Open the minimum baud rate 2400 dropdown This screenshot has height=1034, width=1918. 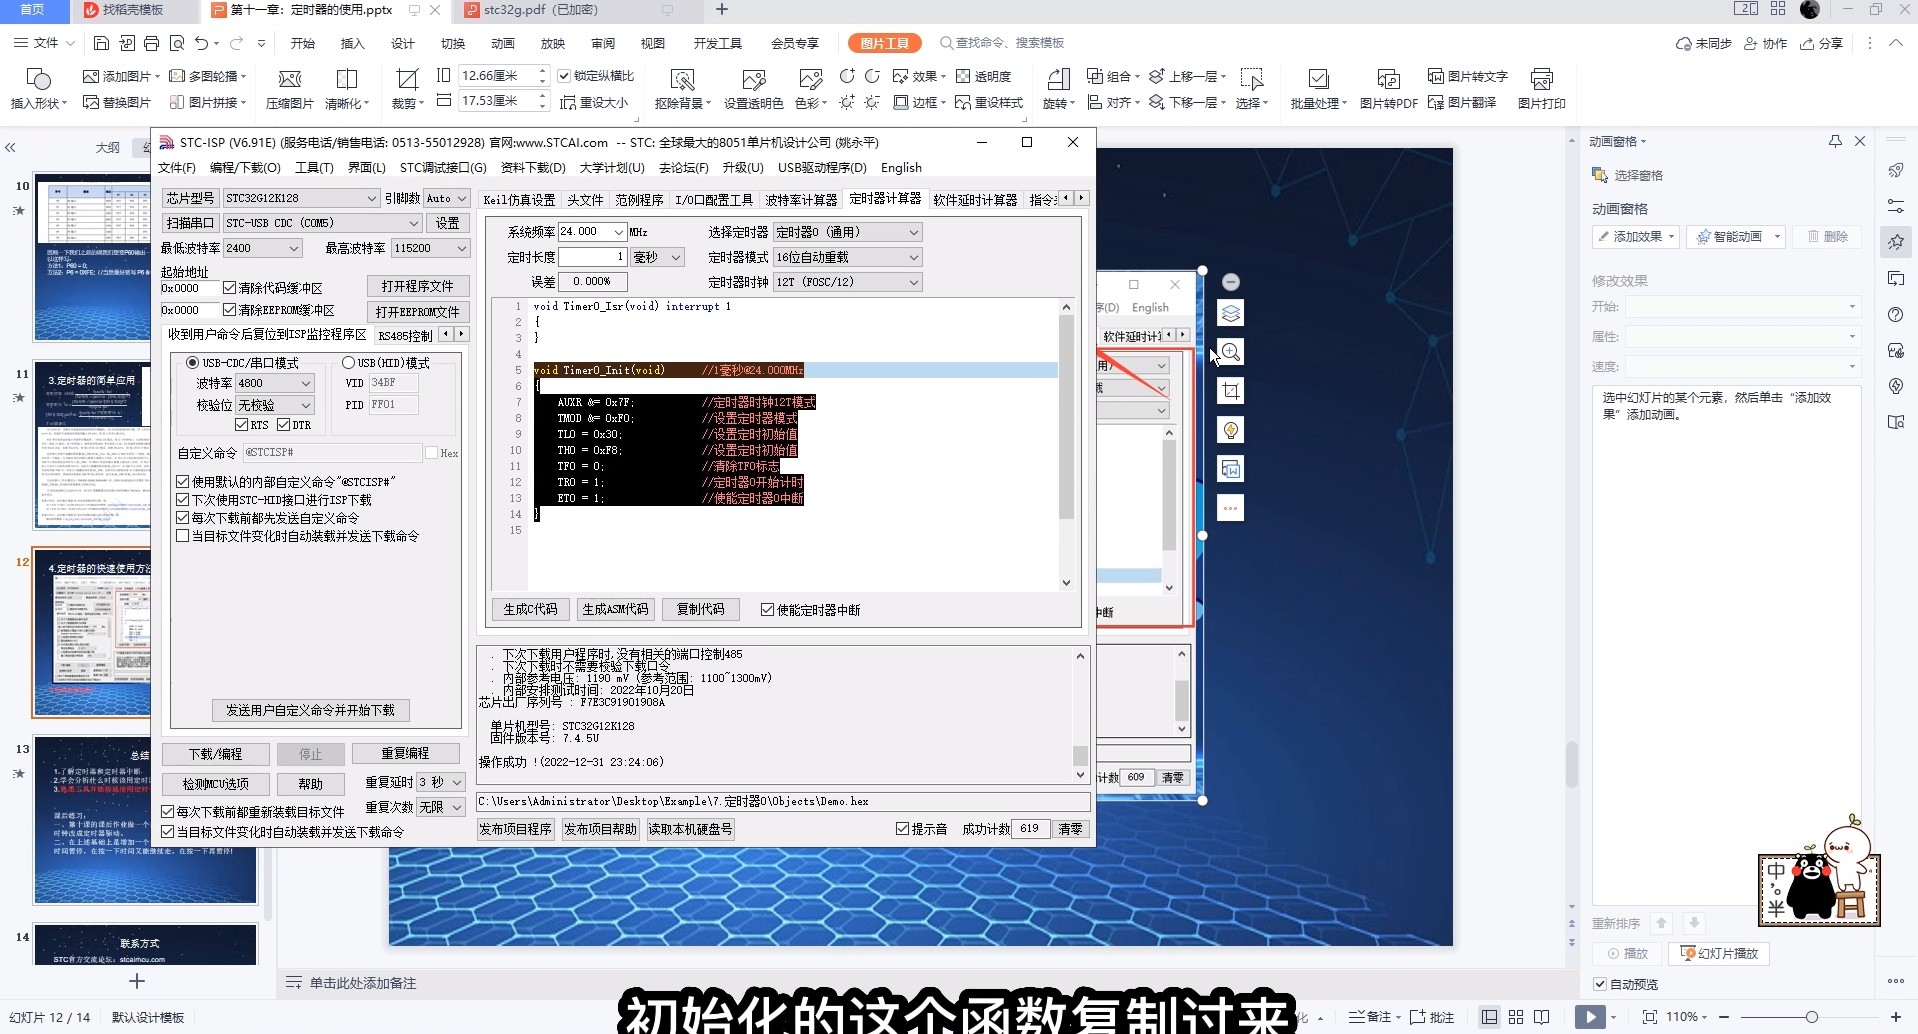(x=263, y=248)
